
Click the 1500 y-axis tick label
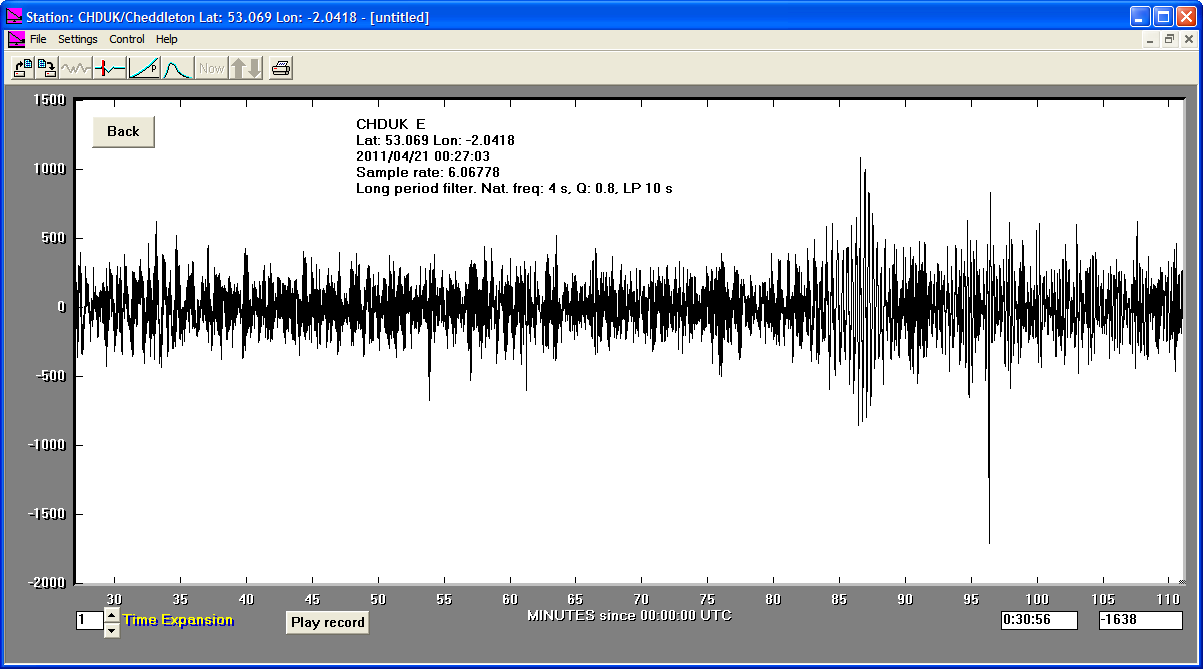point(50,99)
